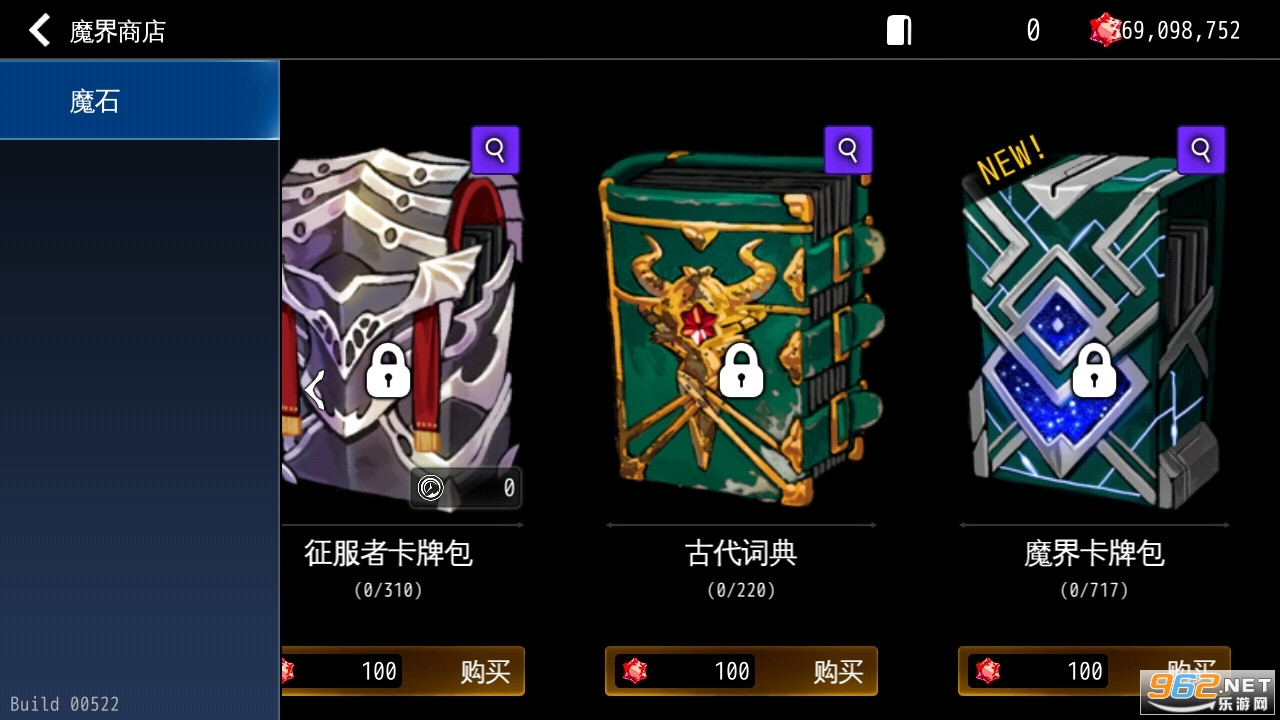Viewport: 1280px width, 720px height.
Task: Tap the red magic stone currency icon
Action: click(1104, 30)
